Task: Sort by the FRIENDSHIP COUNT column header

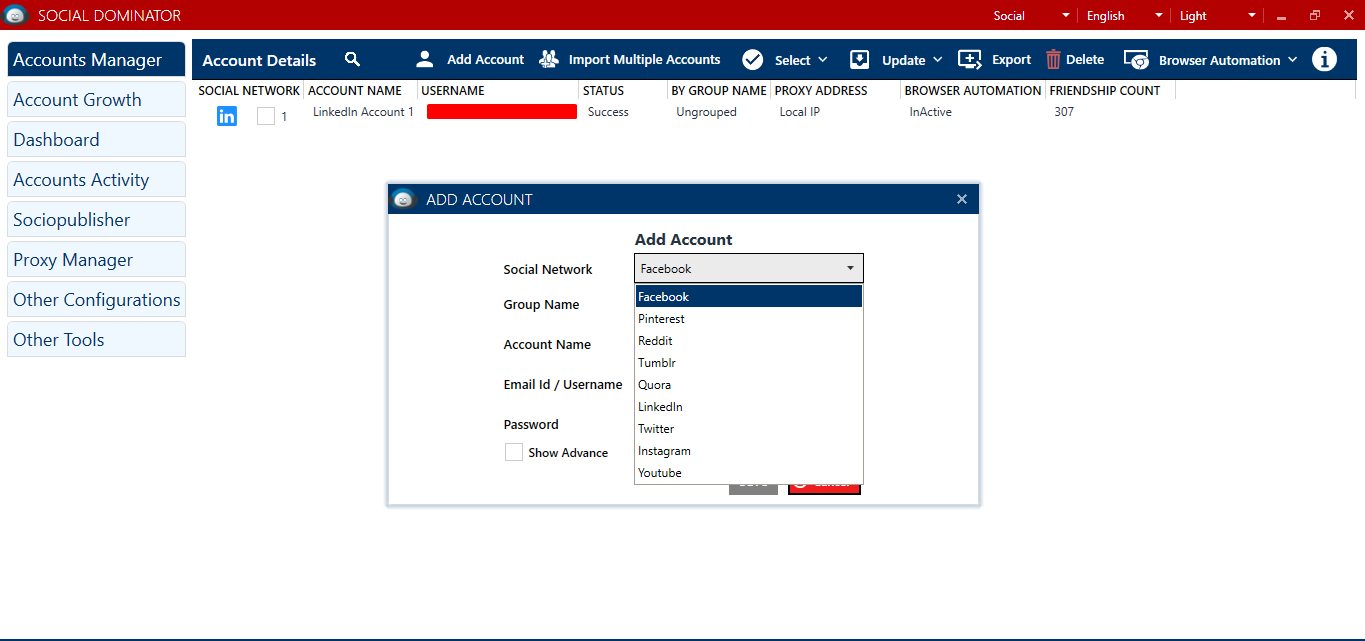Action: (x=1104, y=90)
